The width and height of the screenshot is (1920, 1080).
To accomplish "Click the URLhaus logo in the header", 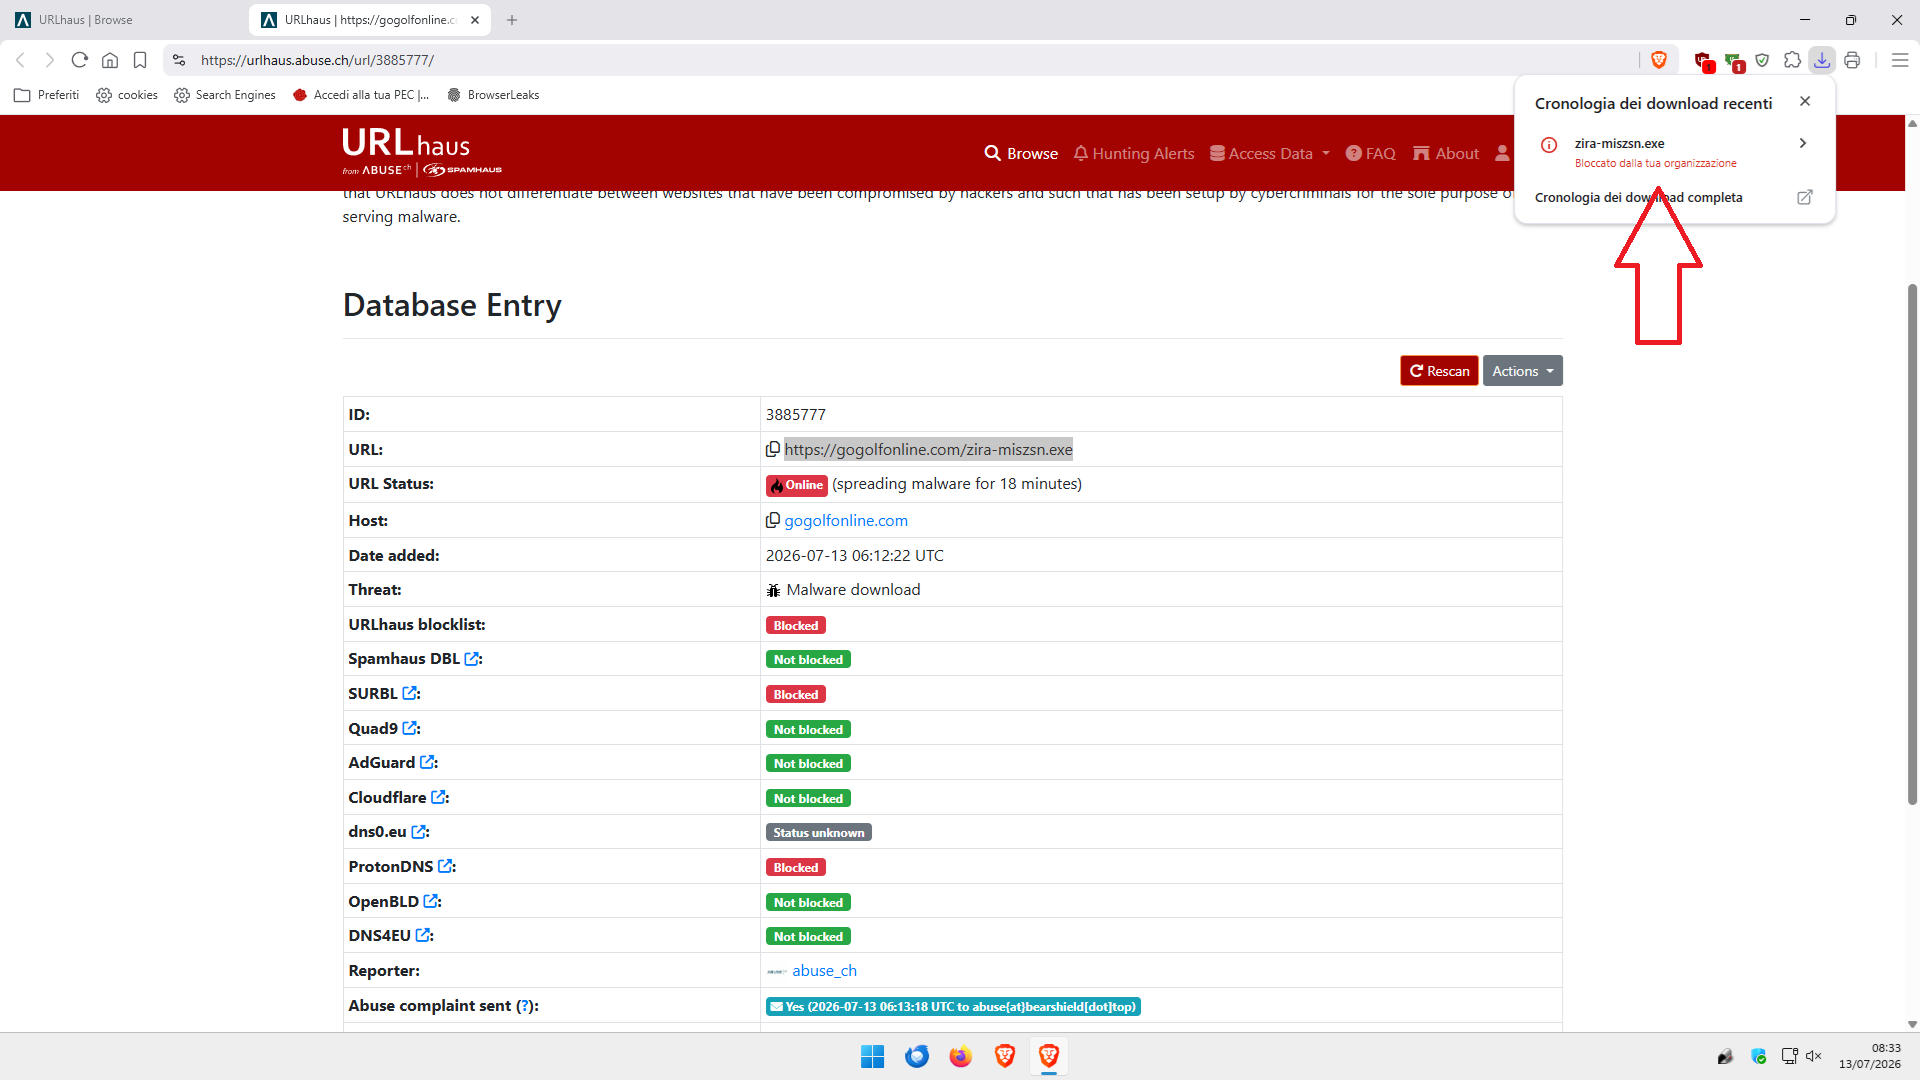I will 421,152.
